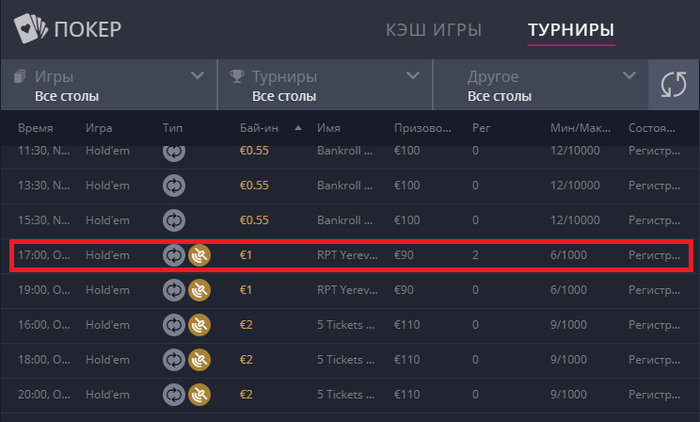This screenshot has width=700, height=422.
Task: Sort by the Бай-ин column header
Action: click(259, 128)
